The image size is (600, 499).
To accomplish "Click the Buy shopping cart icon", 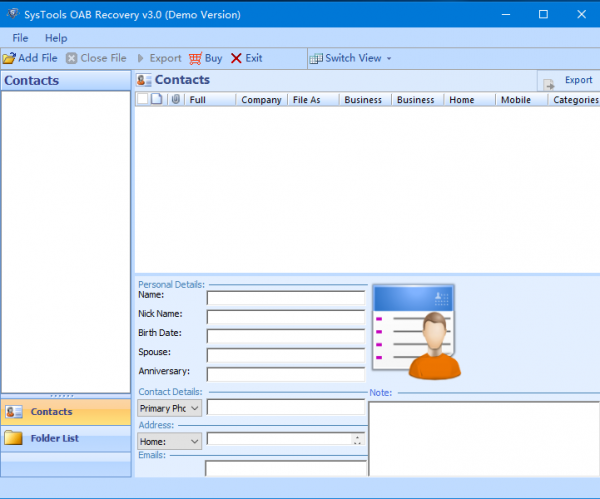I will (x=195, y=58).
